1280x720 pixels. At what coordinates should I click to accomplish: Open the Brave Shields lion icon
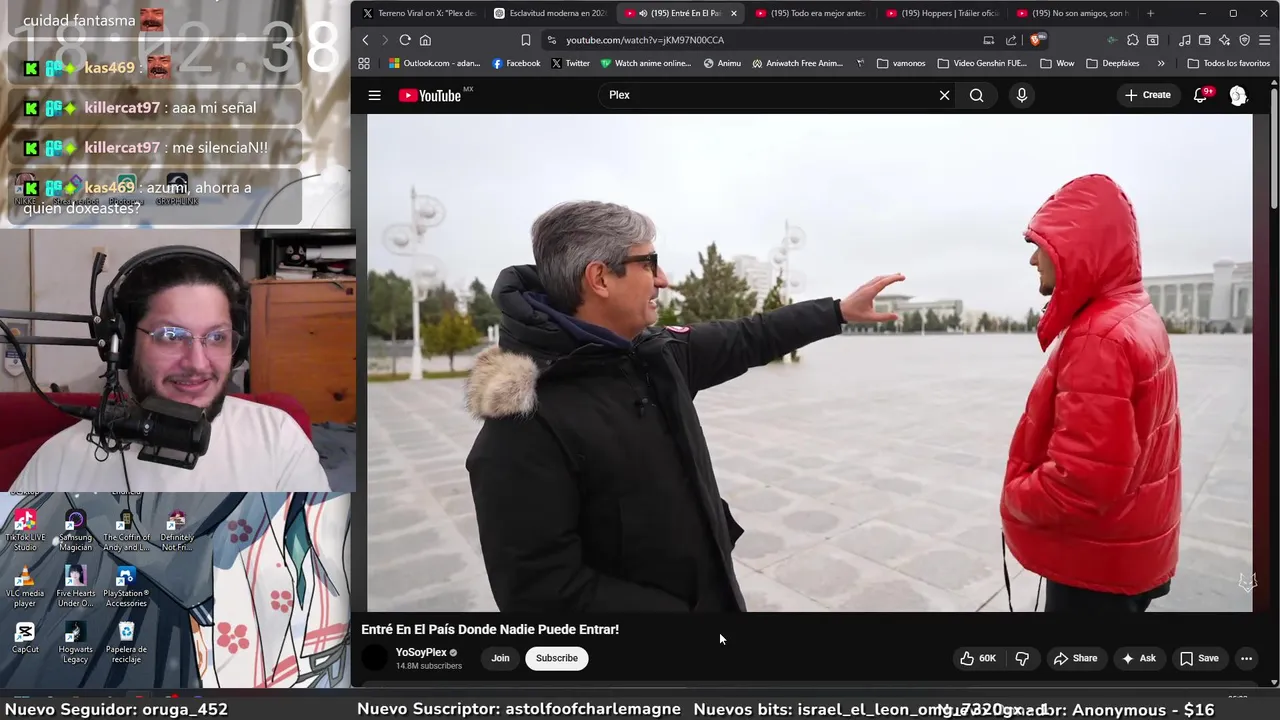coord(1038,40)
